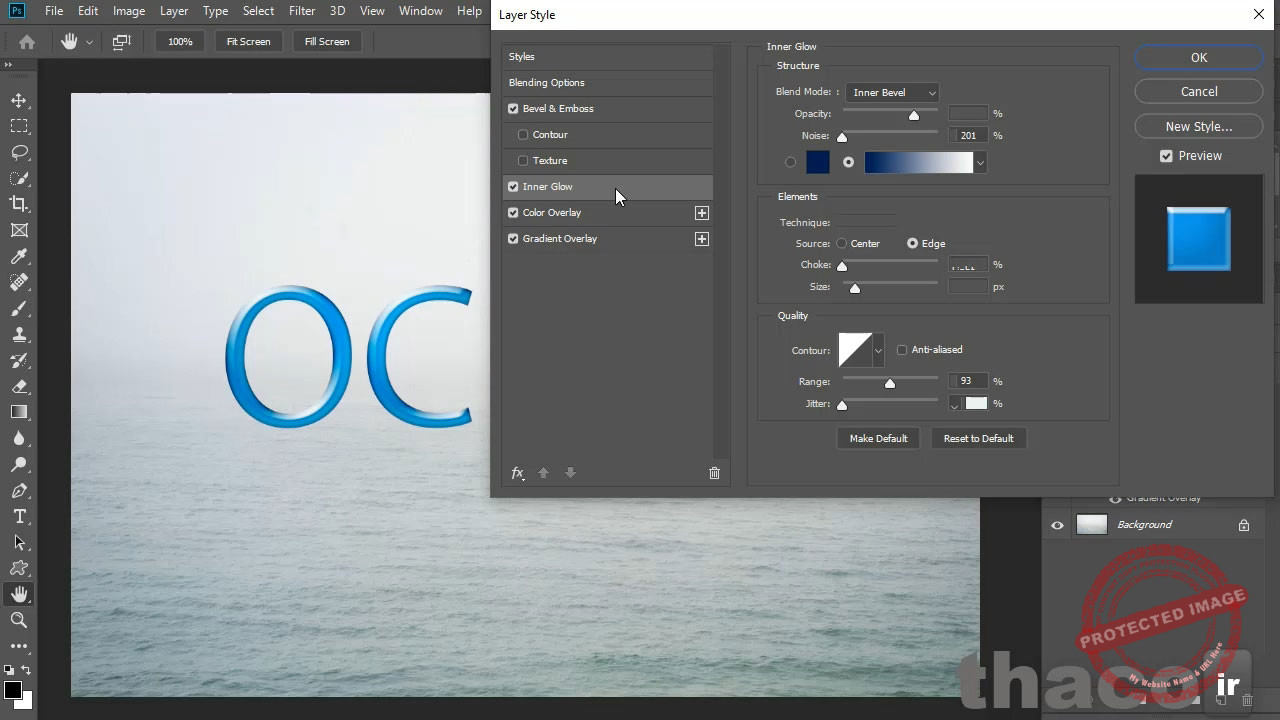
Task: Toggle the Preview checkbox
Action: coord(1166,156)
